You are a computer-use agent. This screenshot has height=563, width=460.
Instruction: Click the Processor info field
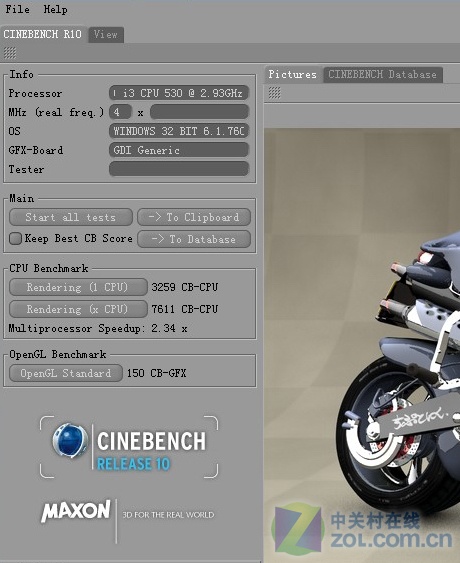[x=179, y=93]
